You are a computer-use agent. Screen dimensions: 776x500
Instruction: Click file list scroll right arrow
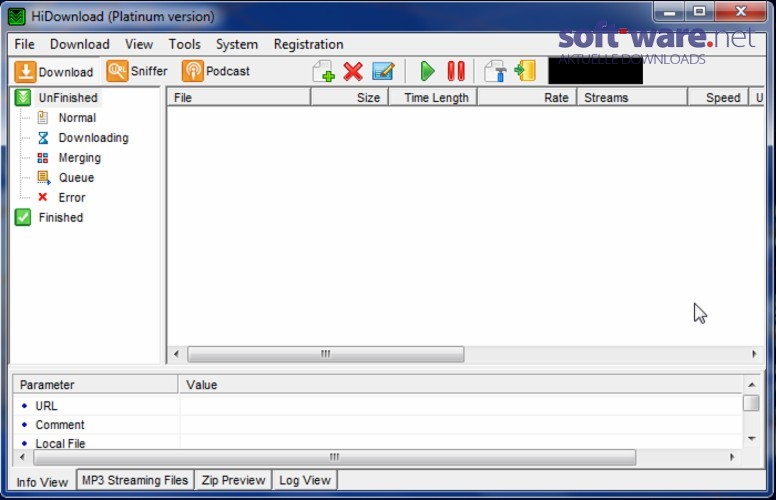tap(754, 354)
